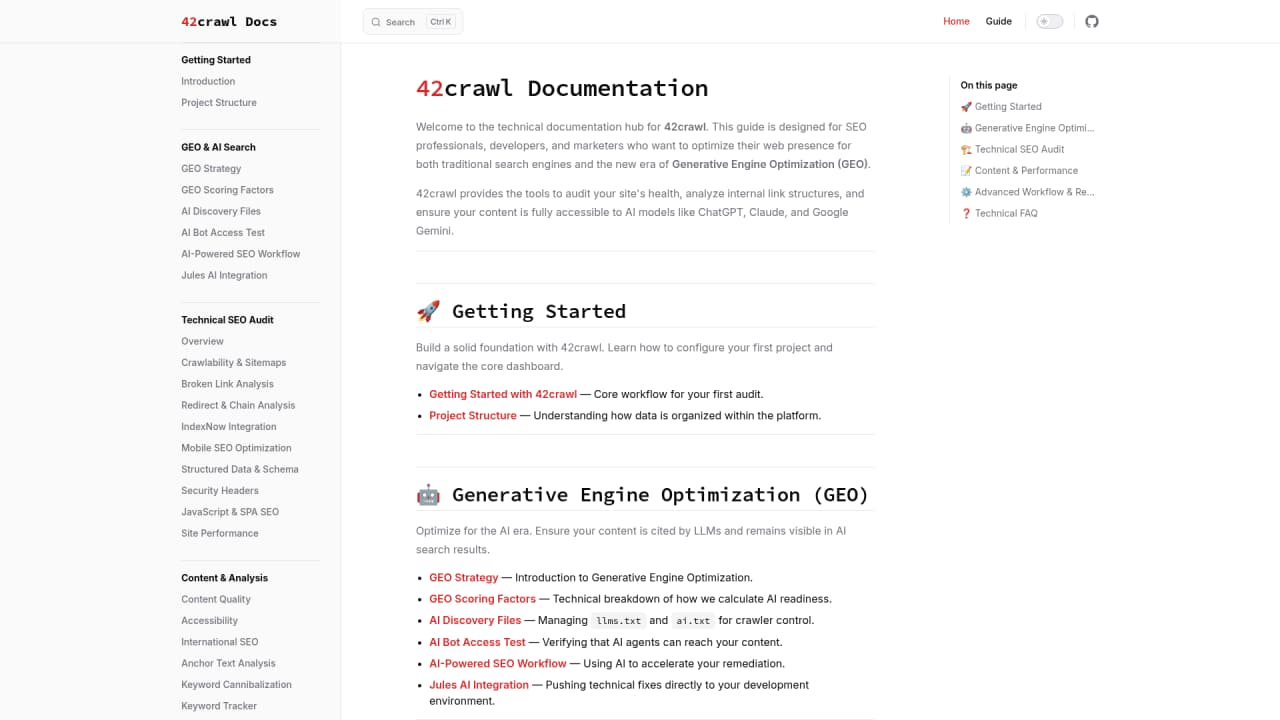This screenshot has width=1280, height=720.
Task: Select Accessibility in the sidebar
Action: [209, 621]
